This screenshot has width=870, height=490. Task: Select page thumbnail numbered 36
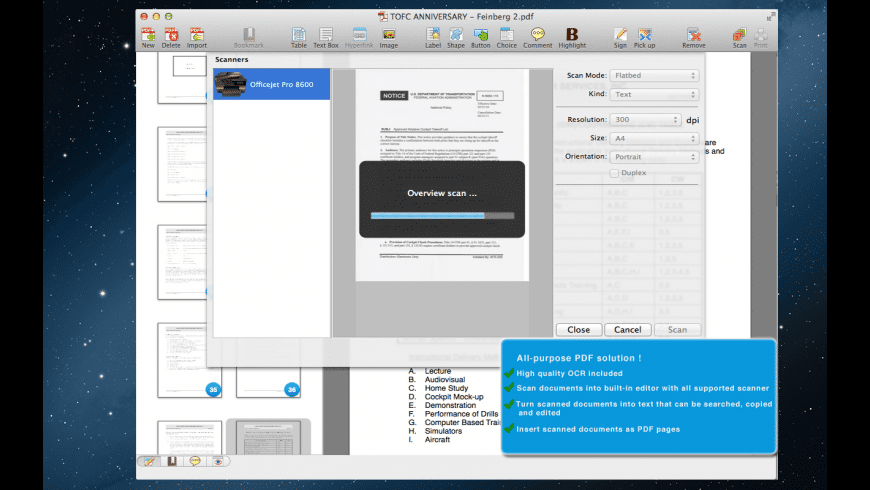point(269,382)
